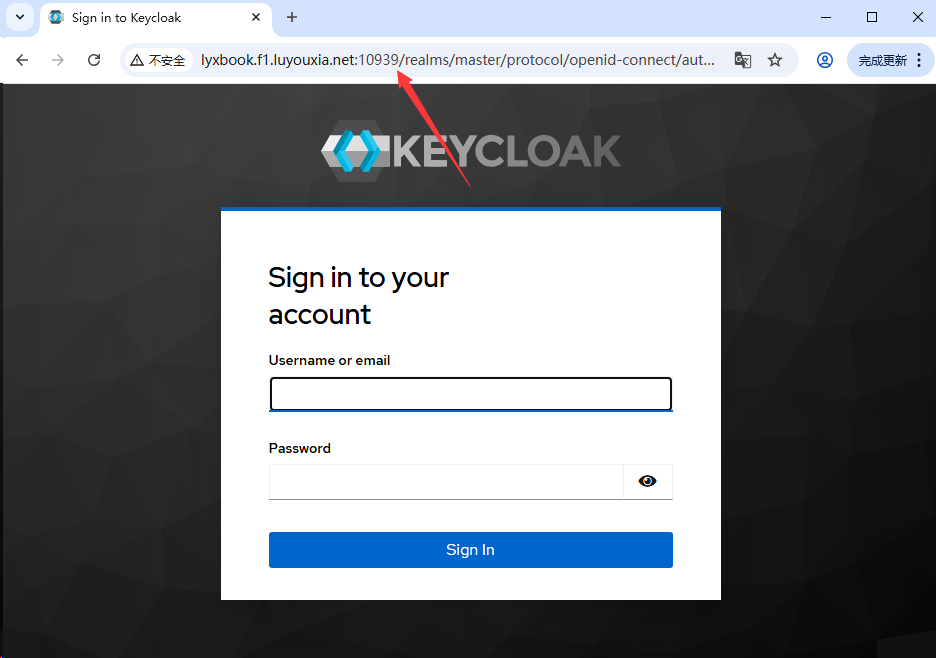The width and height of the screenshot is (936, 658).
Task: Expand the tab search dropdown chevron
Action: click(x=20, y=17)
